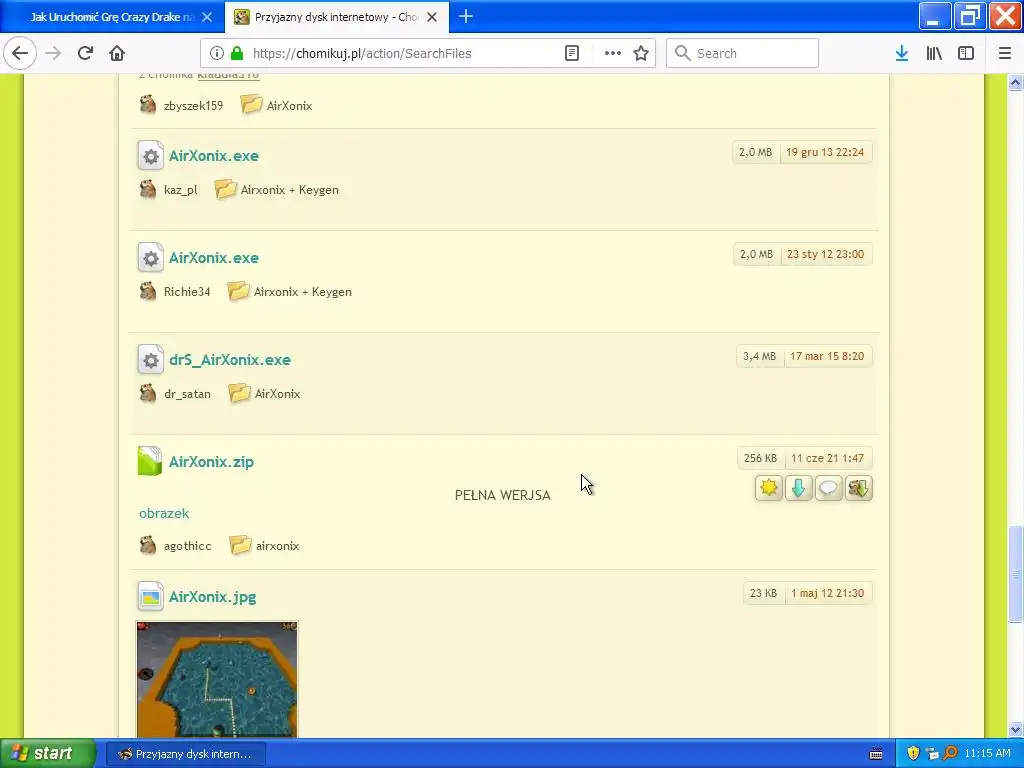Screen dimensions: 1024x768
Task: Open the AirXonix.jpg file link
Action: click(212, 597)
